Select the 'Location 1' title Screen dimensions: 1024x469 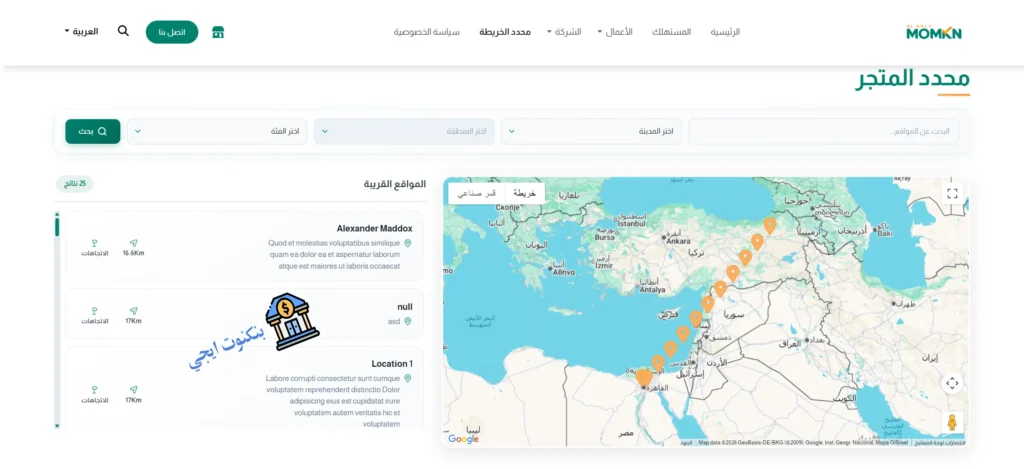[392, 364]
